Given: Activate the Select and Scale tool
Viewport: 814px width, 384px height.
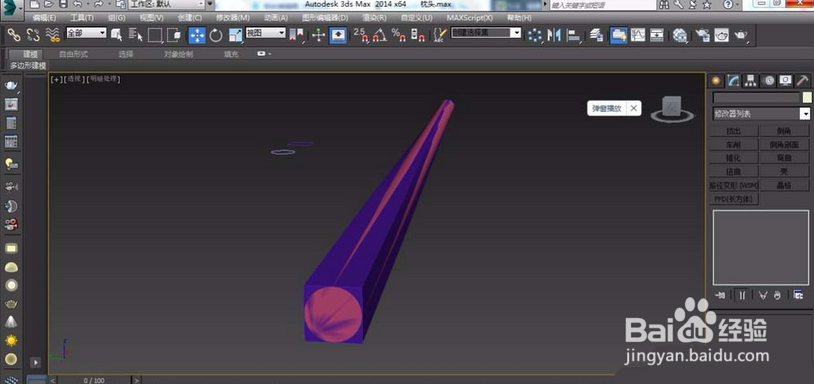Looking at the screenshot, I should pyautogui.click(x=236, y=35).
